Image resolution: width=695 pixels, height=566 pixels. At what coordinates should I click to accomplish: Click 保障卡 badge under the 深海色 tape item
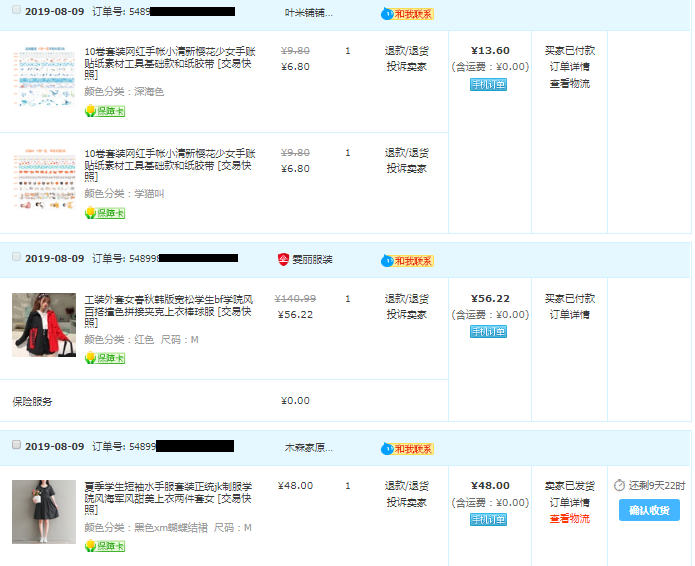(105, 110)
